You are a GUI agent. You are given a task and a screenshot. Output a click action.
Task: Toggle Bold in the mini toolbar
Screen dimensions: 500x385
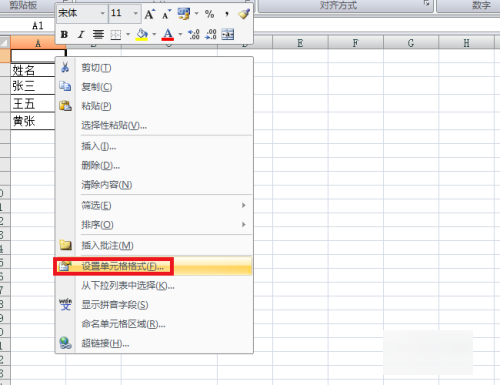click(x=64, y=34)
